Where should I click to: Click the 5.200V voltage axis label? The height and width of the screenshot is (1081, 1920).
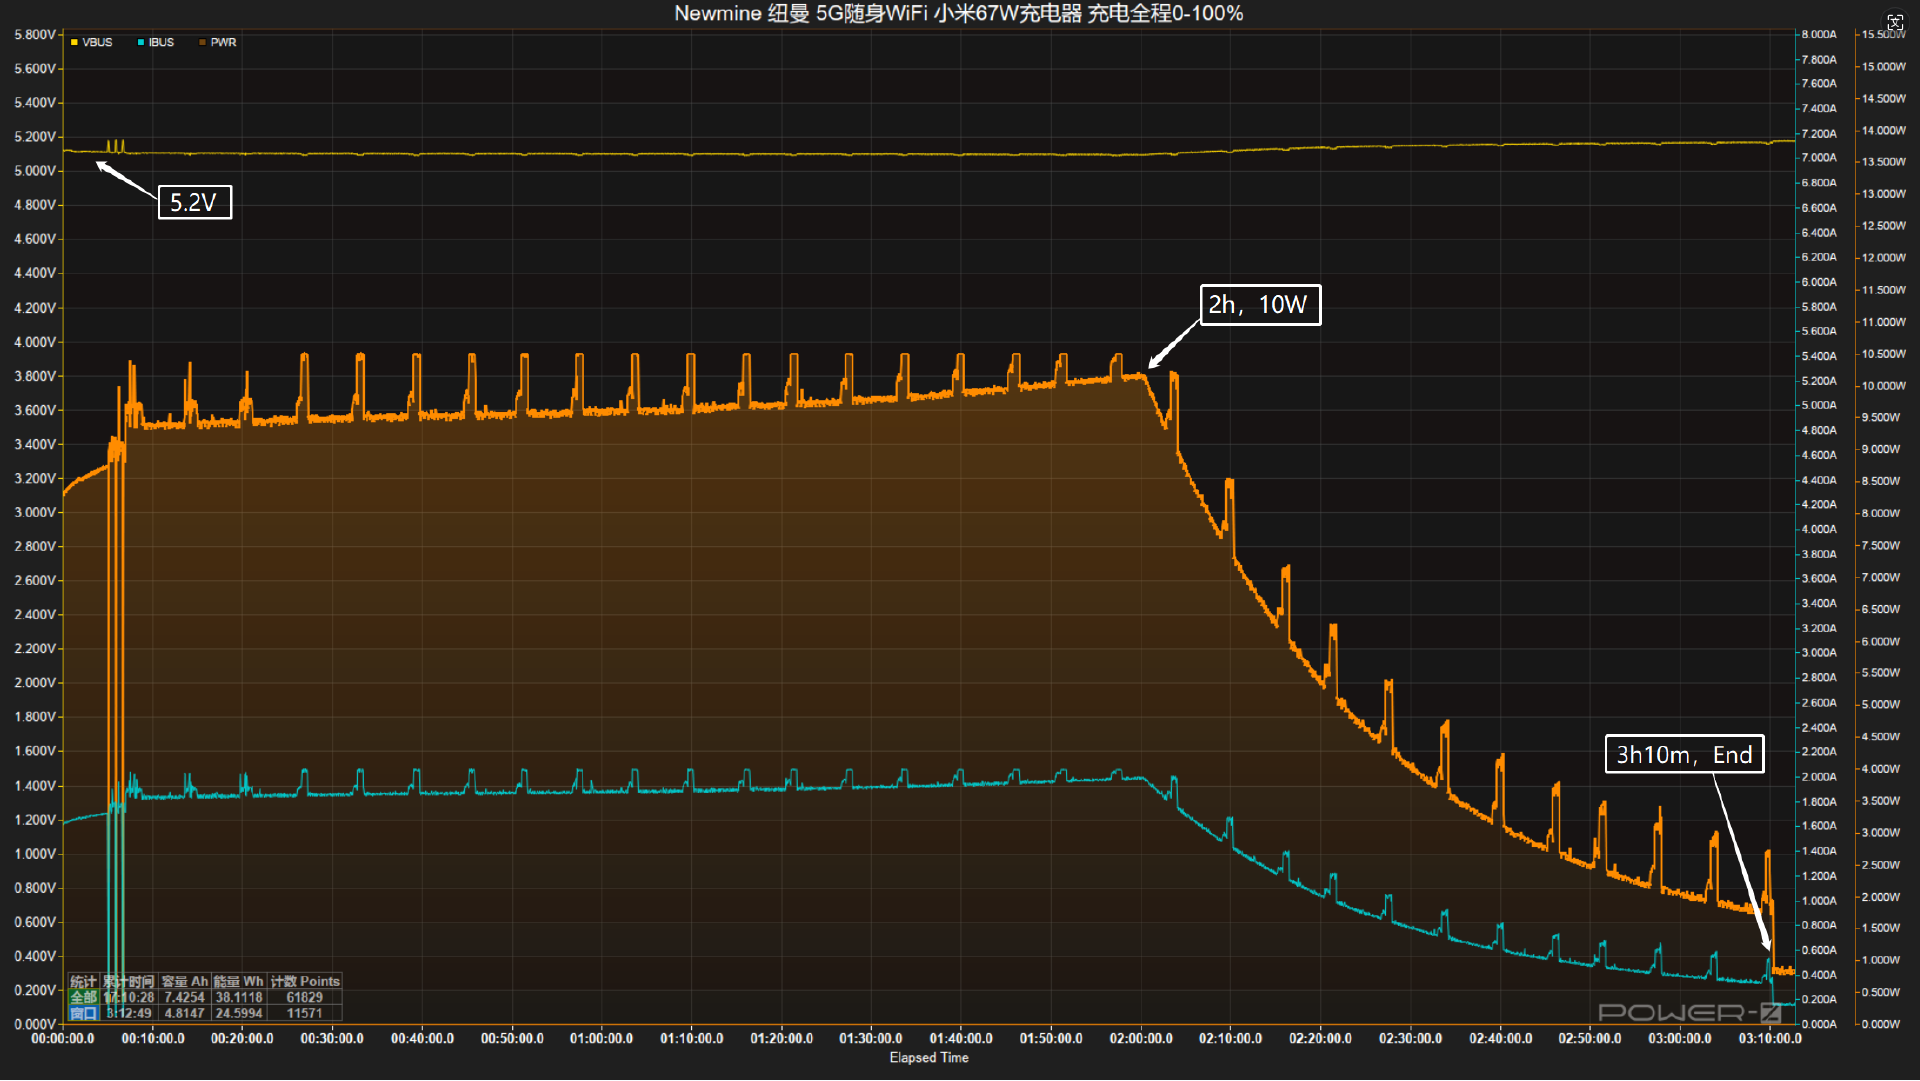click(35, 137)
